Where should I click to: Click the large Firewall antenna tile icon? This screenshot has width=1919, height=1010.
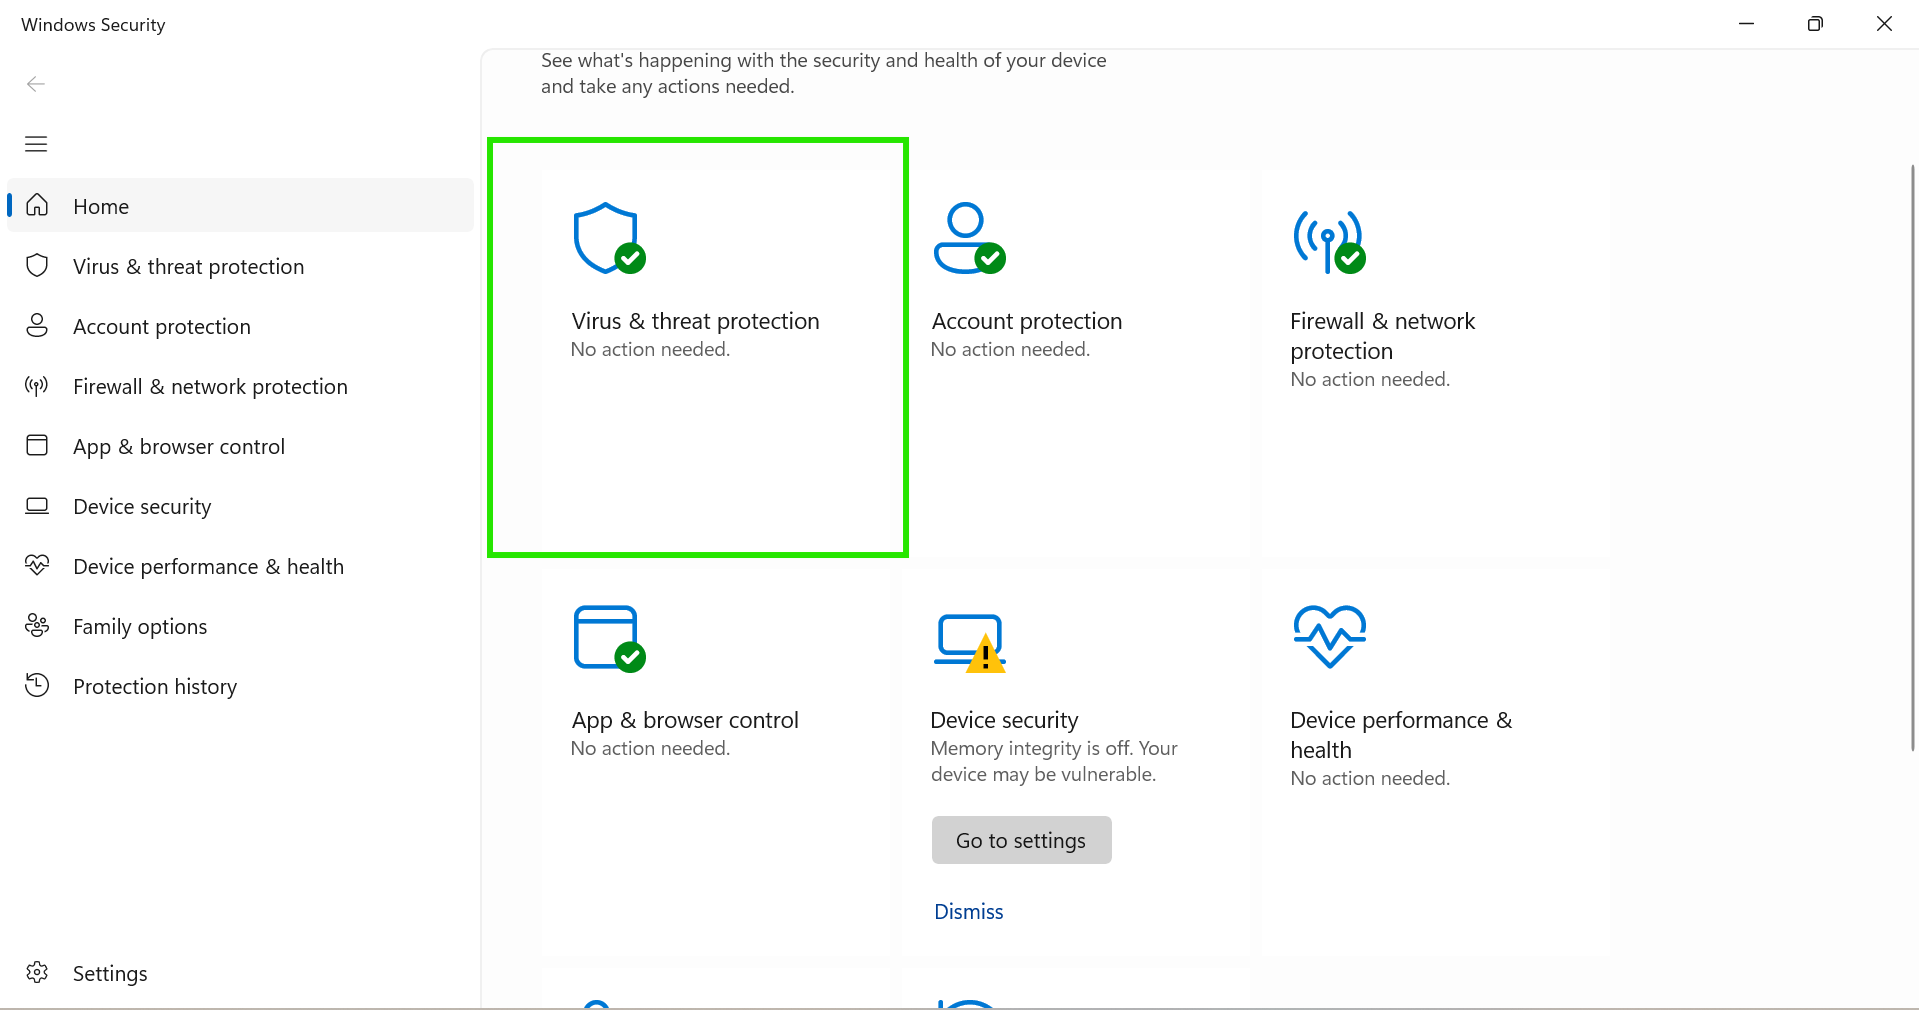point(1329,241)
